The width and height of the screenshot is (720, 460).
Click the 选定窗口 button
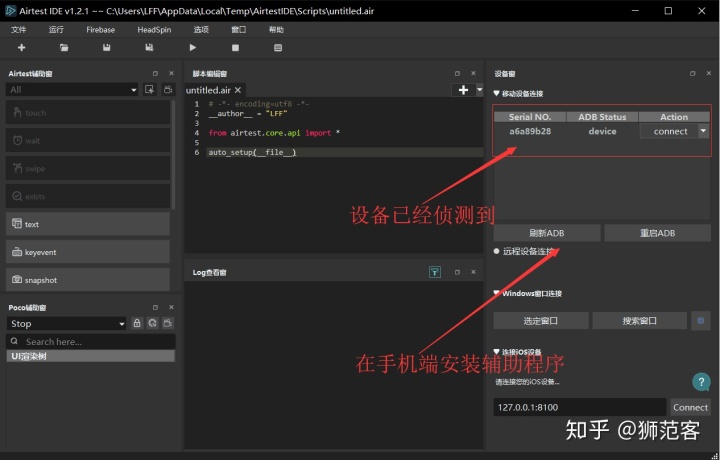541,320
